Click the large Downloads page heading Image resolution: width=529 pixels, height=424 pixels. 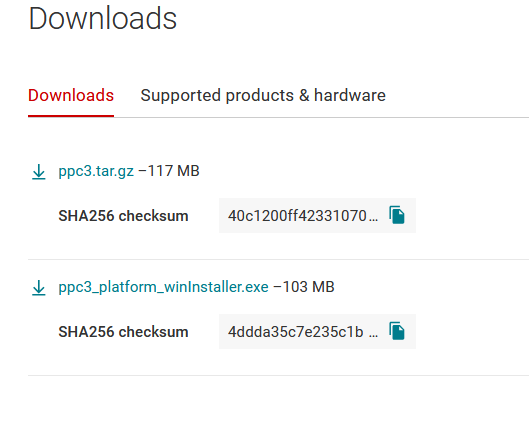(x=103, y=19)
